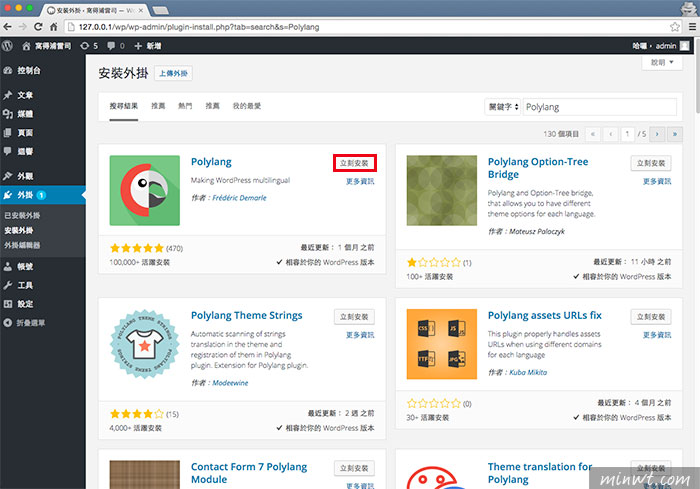700x489 pixels.
Task: Open the Chrome hamburger menu
Action: tap(692, 27)
